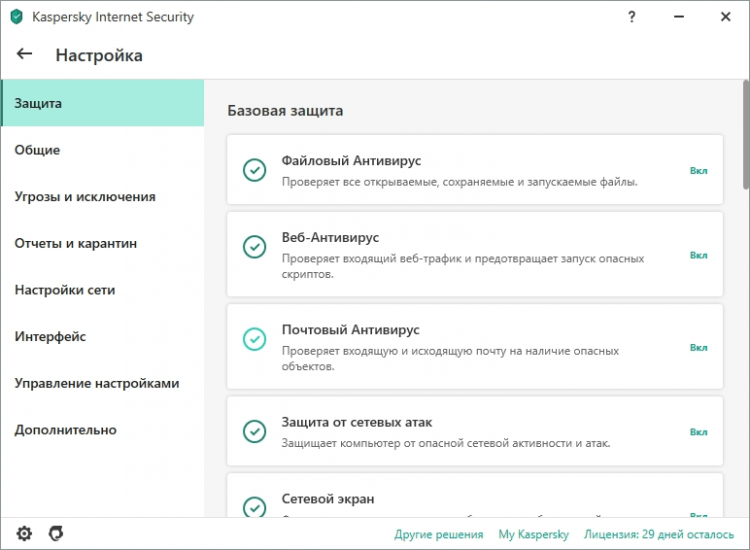
Task: Toggle Почтовый Антивирус Вкл switch
Action: (698, 347)
